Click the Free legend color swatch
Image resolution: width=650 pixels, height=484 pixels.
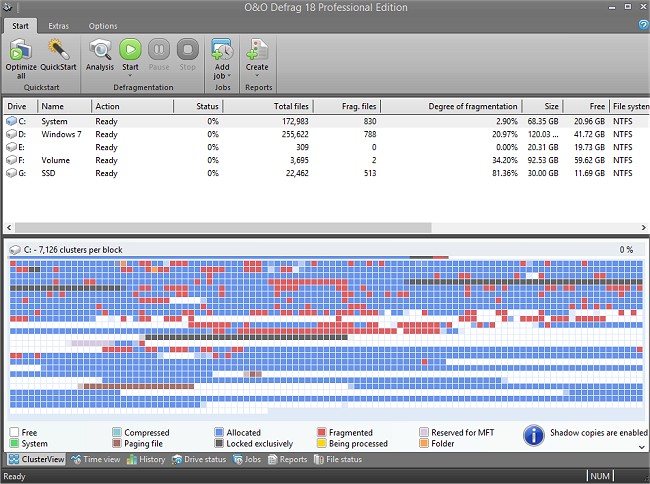click(x=14, y=432)
